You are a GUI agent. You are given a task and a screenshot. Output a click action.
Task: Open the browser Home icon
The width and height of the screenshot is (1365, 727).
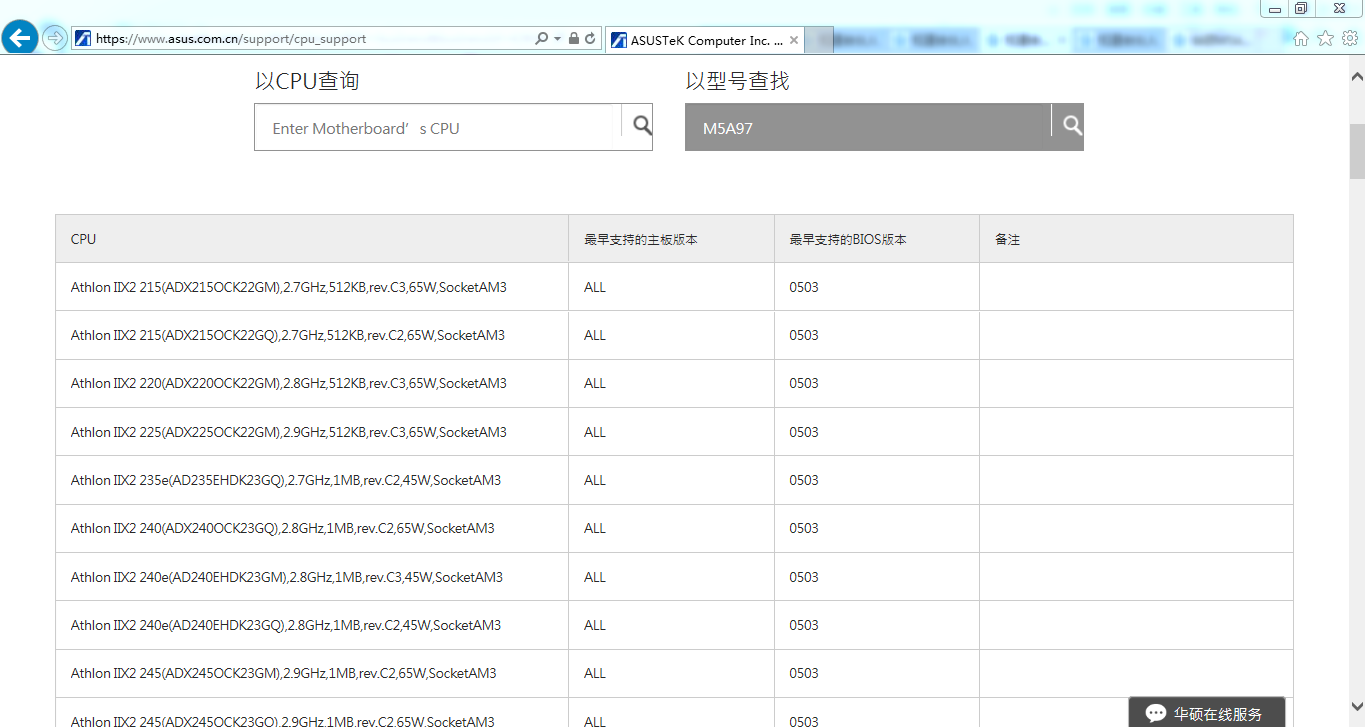pos(1301,38)
